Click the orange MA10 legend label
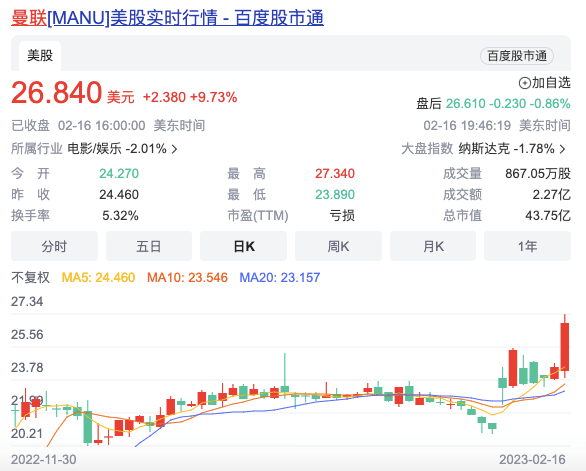586x471 pixels. click(x=187, y=277)
